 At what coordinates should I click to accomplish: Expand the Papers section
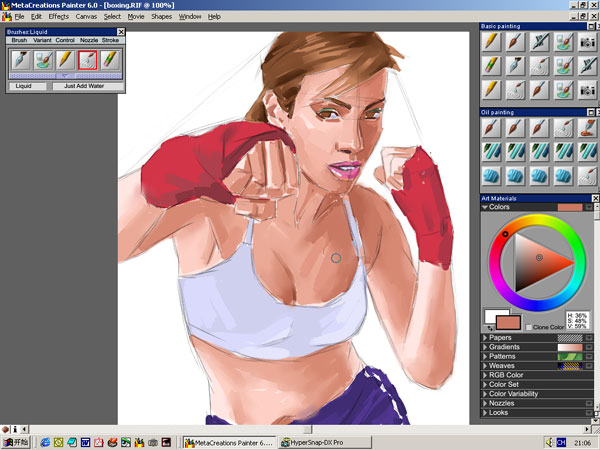[x=486, y=338]
